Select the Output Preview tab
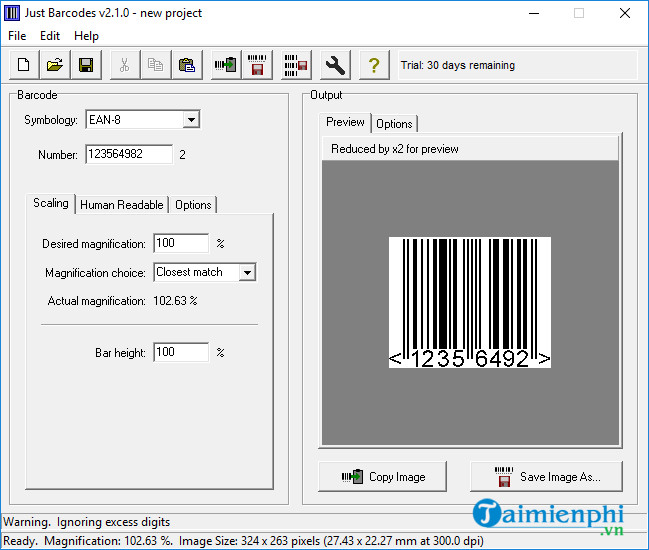The image size is (649, 550). point(345,122)
